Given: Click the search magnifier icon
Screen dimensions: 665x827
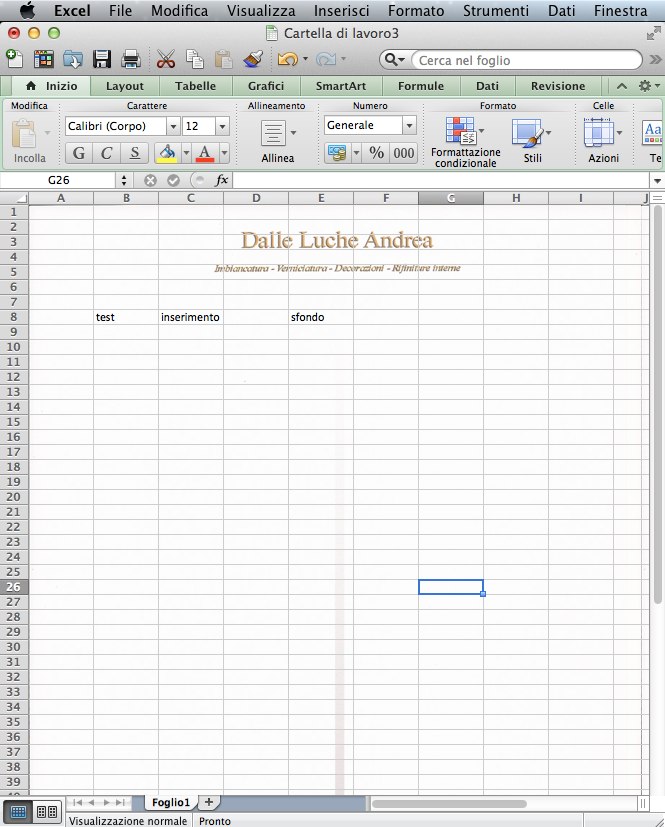Looking at the screenshot, I should coord(391,60).
